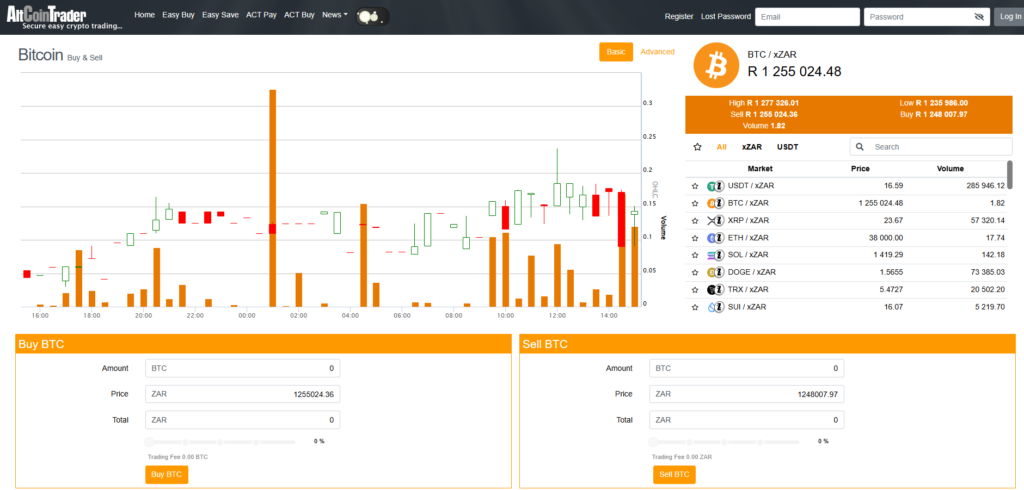Open Easy Buy from navigation
1024x490 pixels.
point(178,14)
